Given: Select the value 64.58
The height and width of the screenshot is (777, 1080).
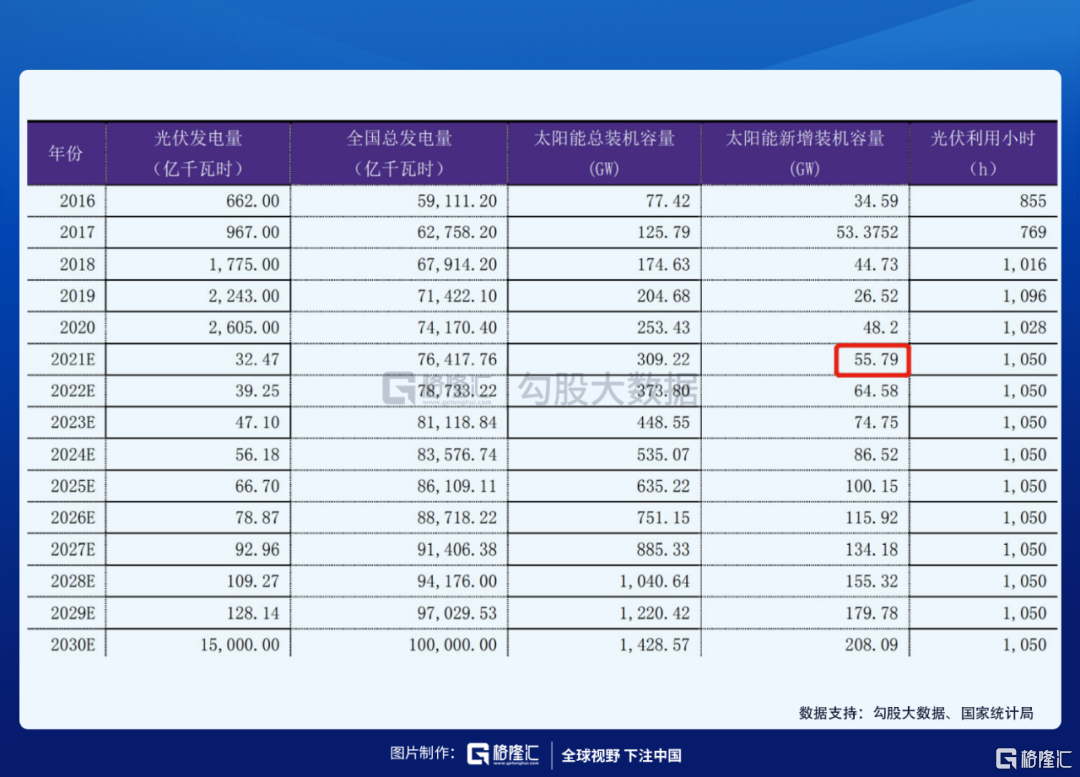Looking at the screenshot, I should pyautogui.click(x=876, y=391).
